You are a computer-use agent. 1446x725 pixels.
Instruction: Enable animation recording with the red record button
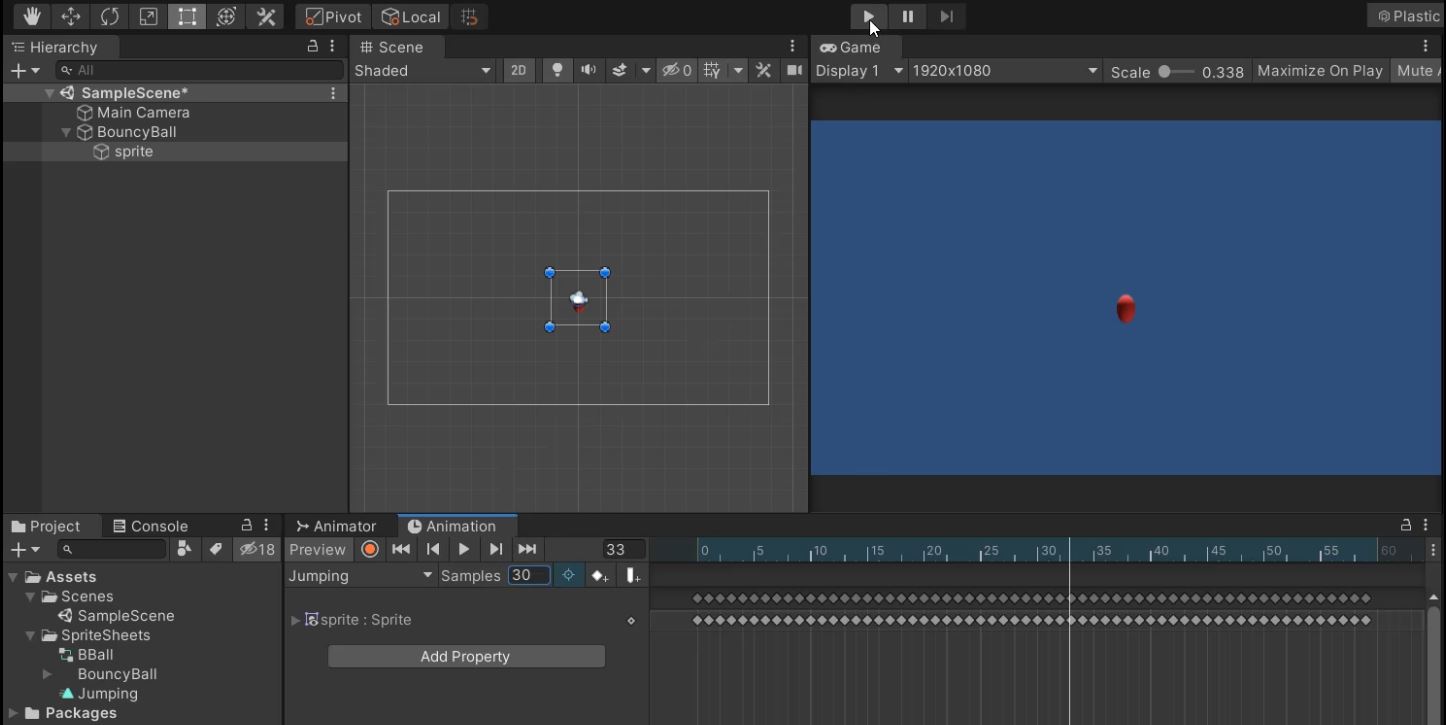click(x=370, y=549)
